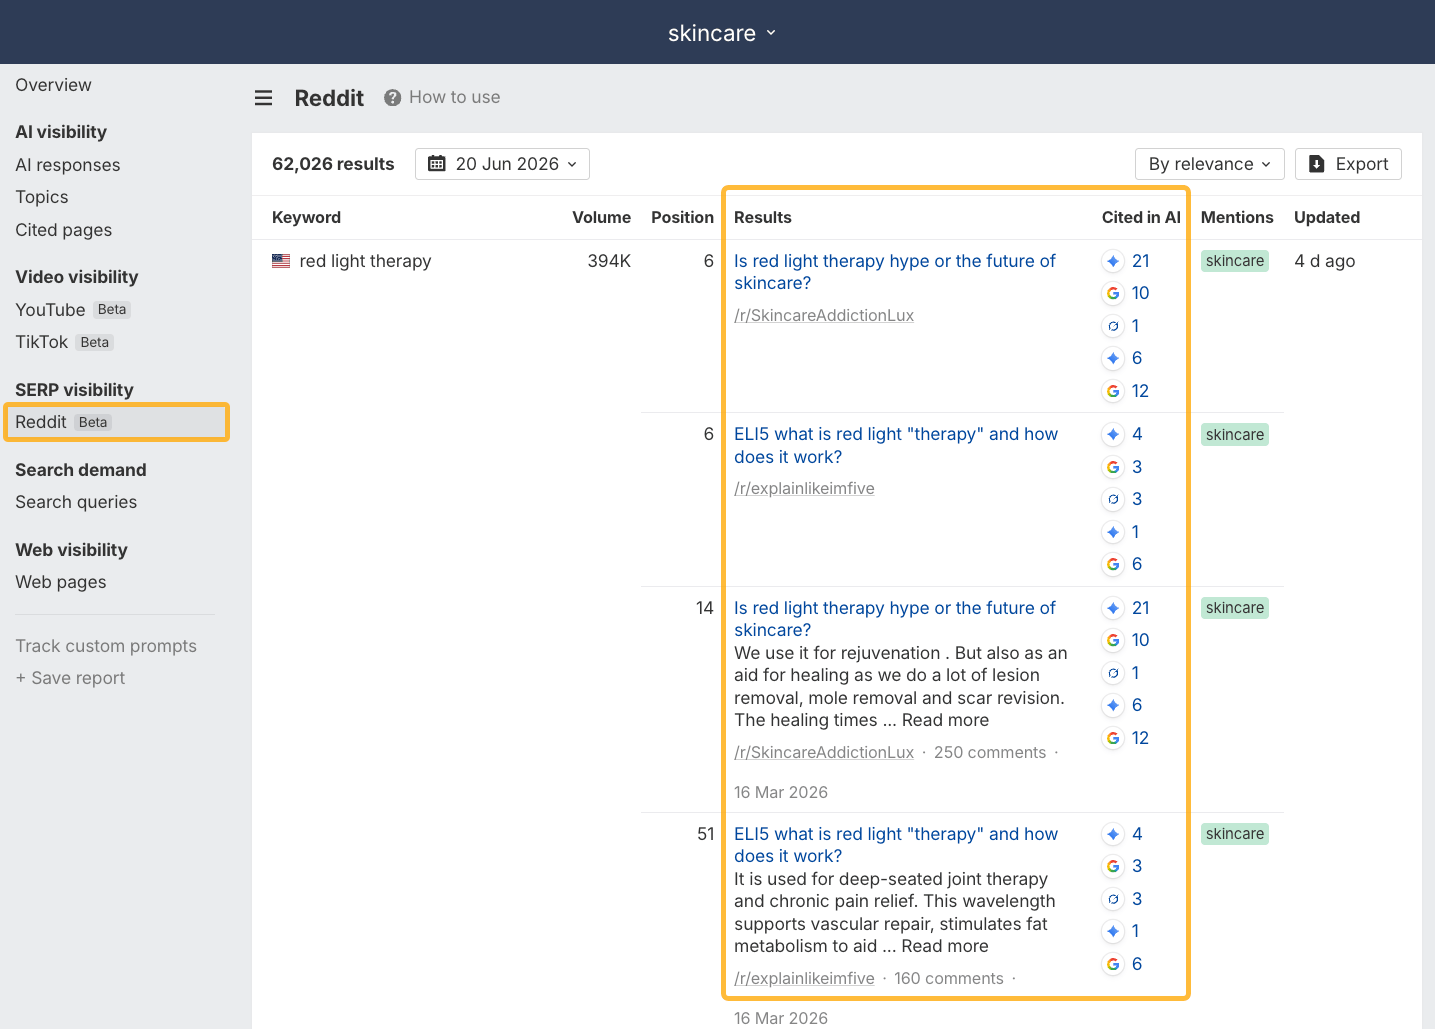Open /r/SkincareAddictionLux link in first result
Screen dimensions: 1435x1029
[824, 315]
